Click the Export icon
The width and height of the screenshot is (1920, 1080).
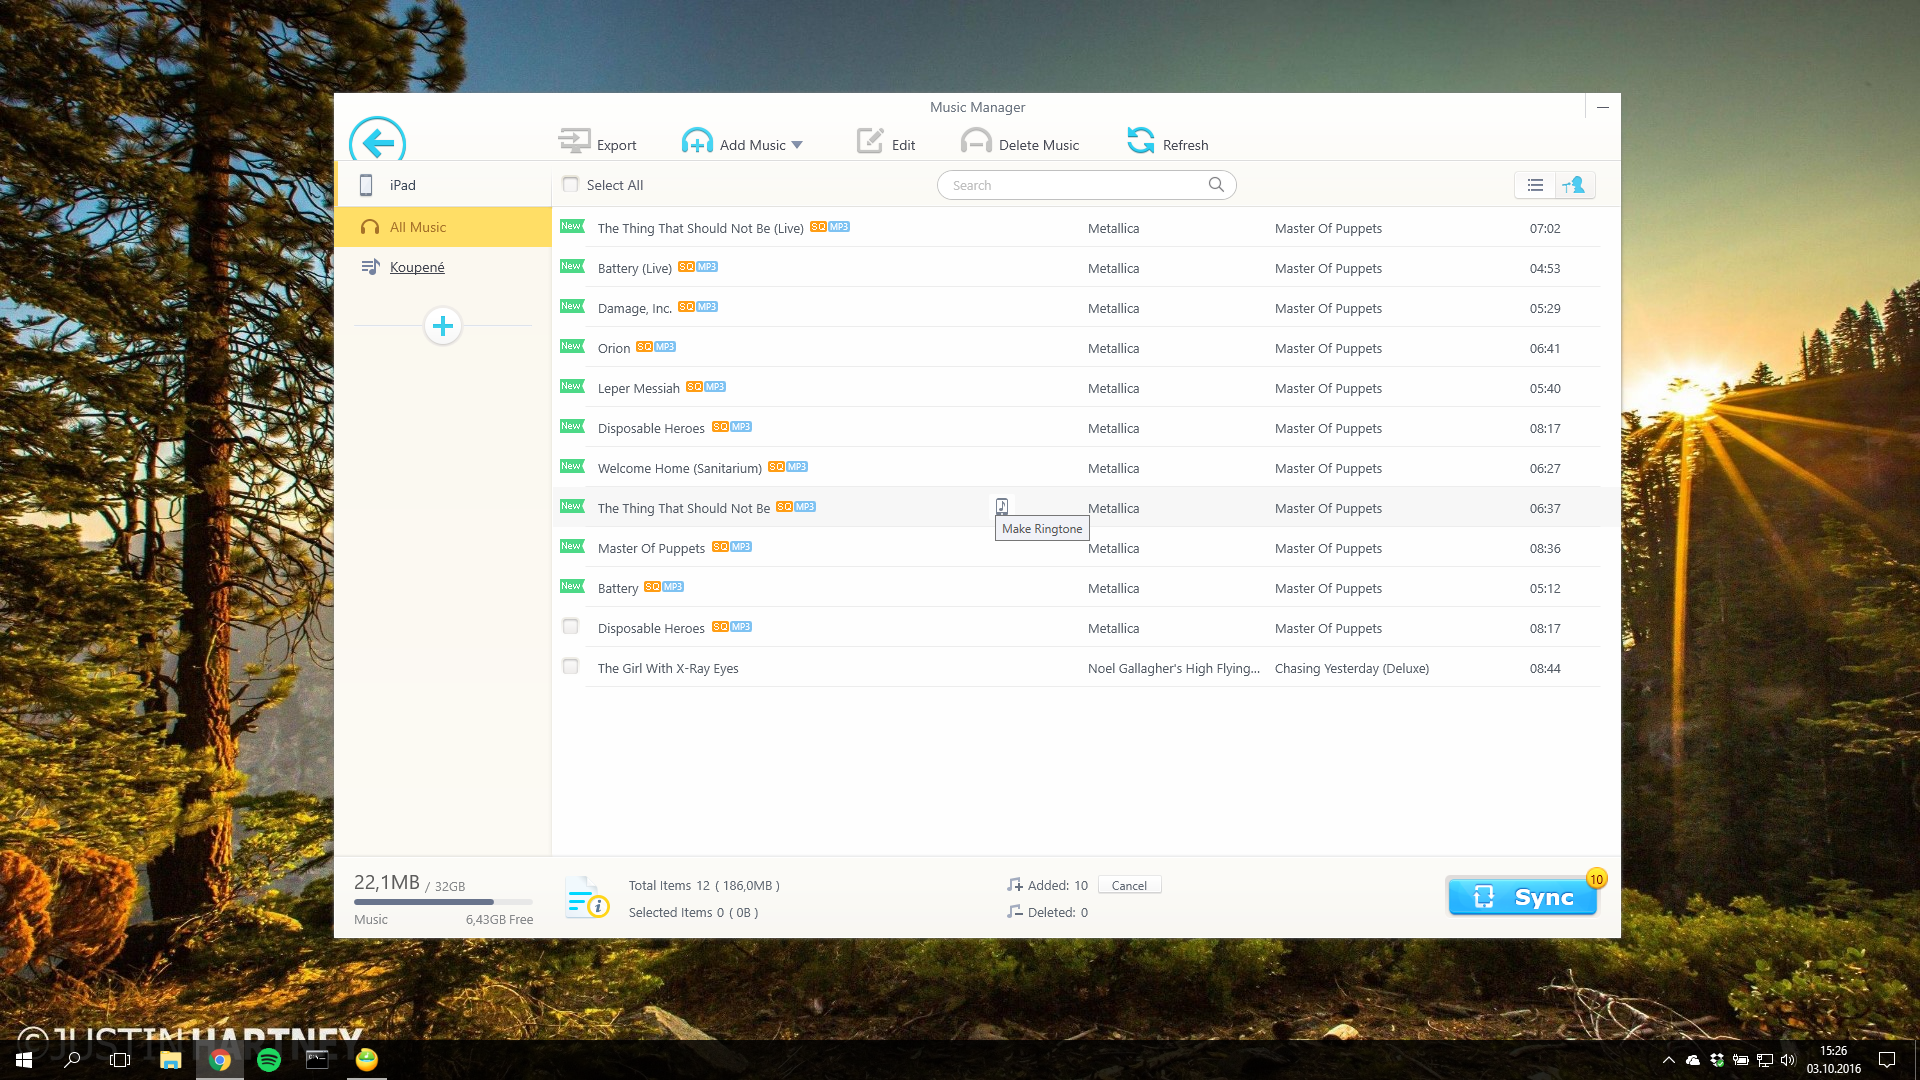(575, 142)
